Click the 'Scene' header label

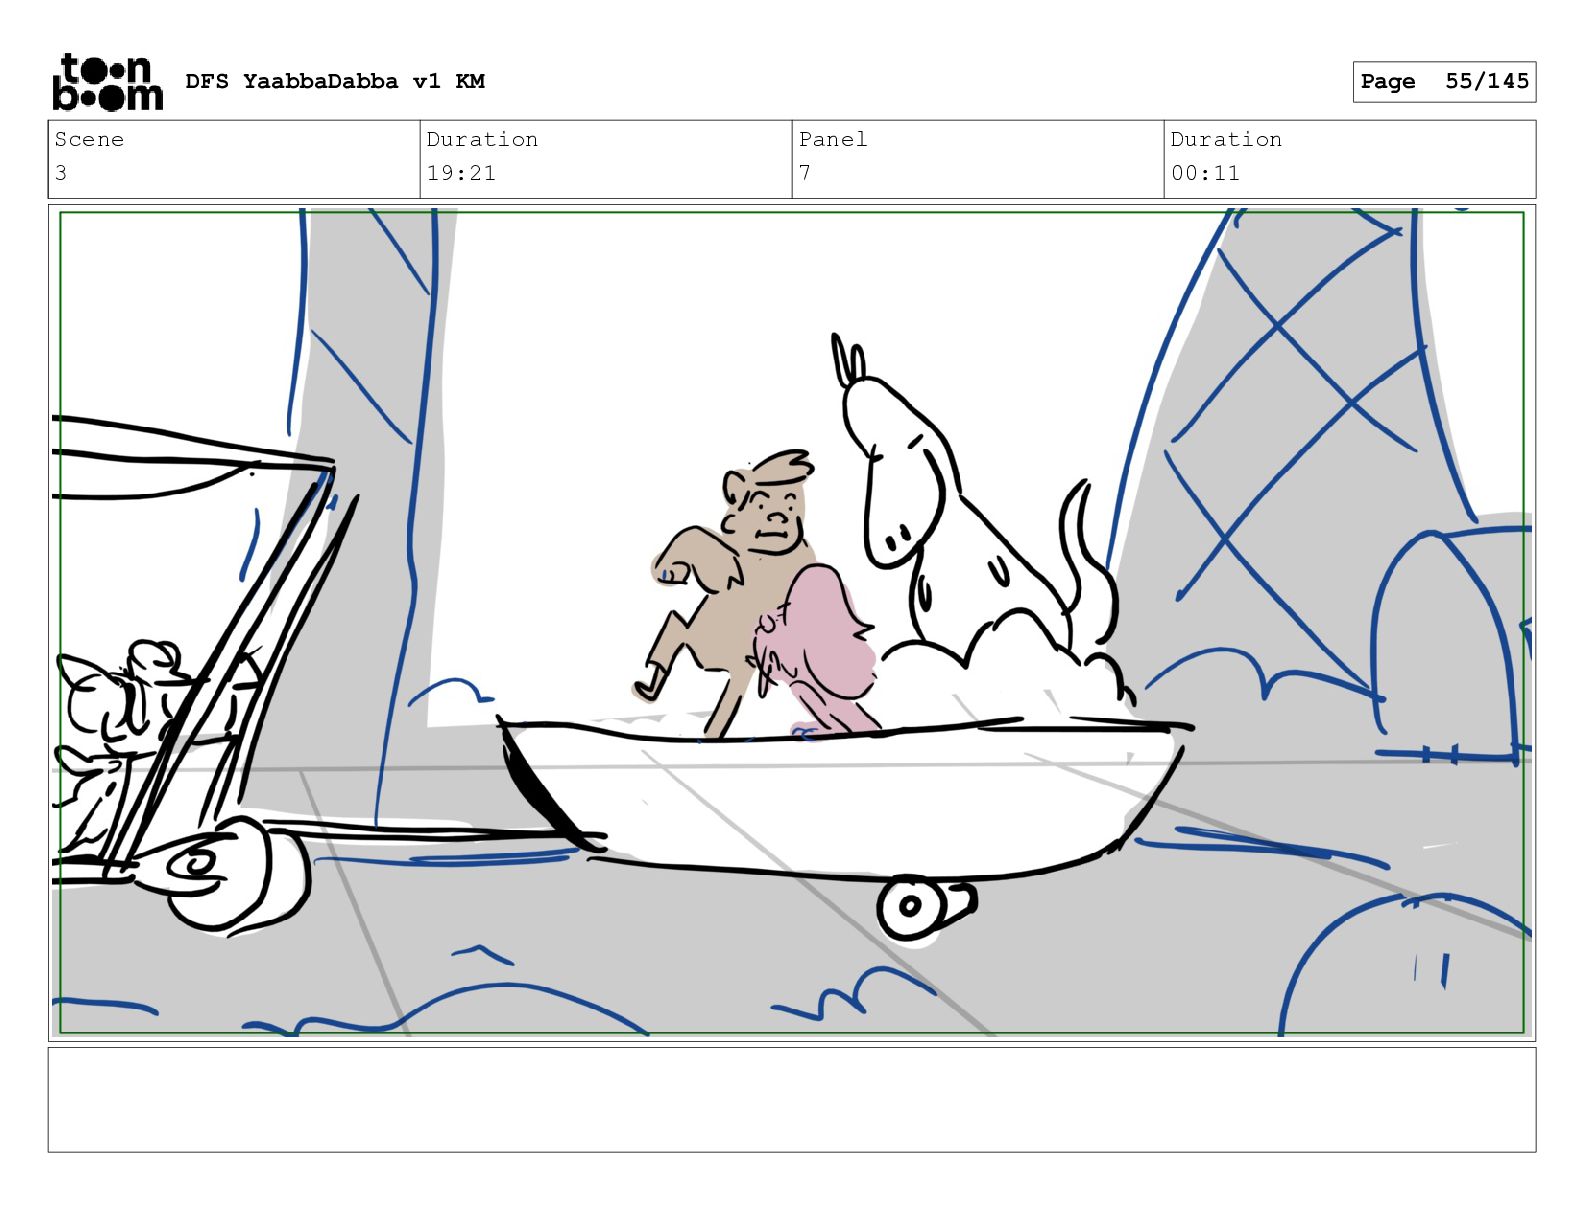tap(89, 139)
